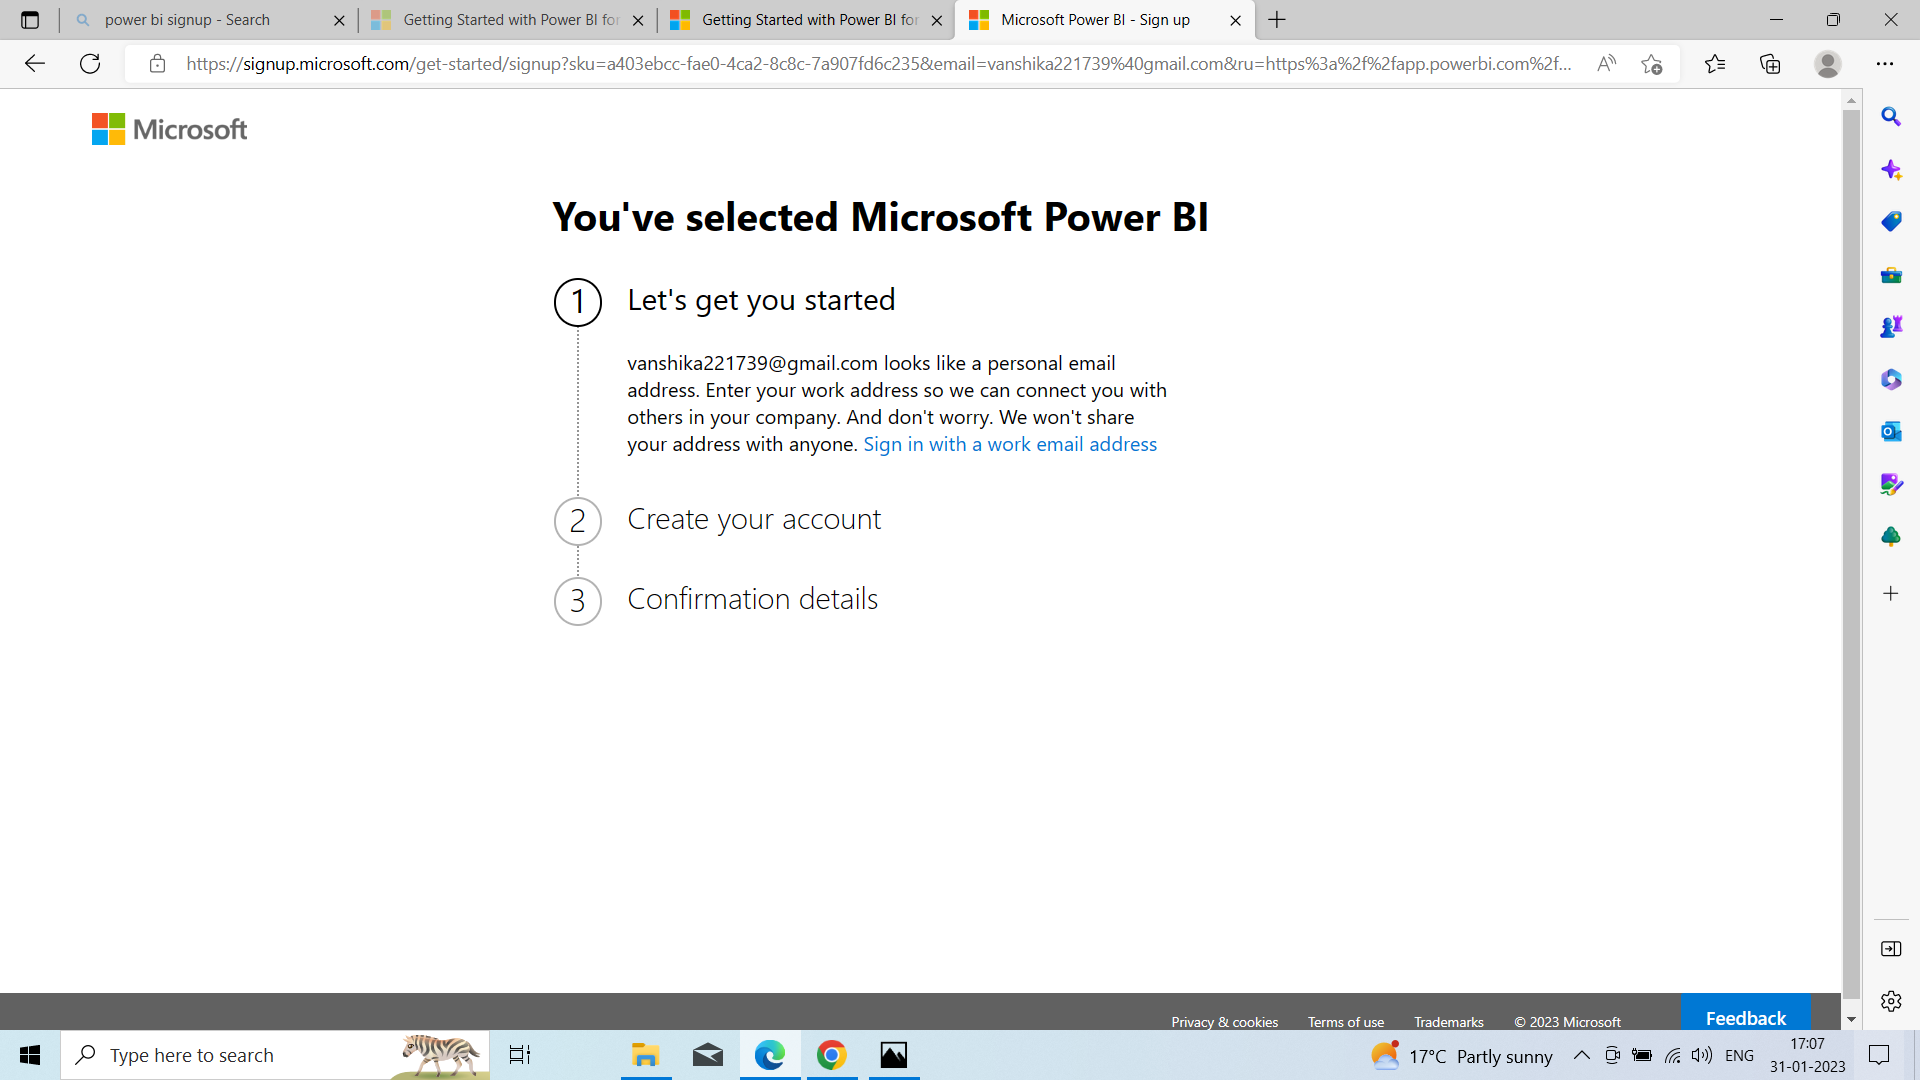Switch to the second Getting Started with Power BI tab
1920x1080 pixels.
[x=508, y=20]
